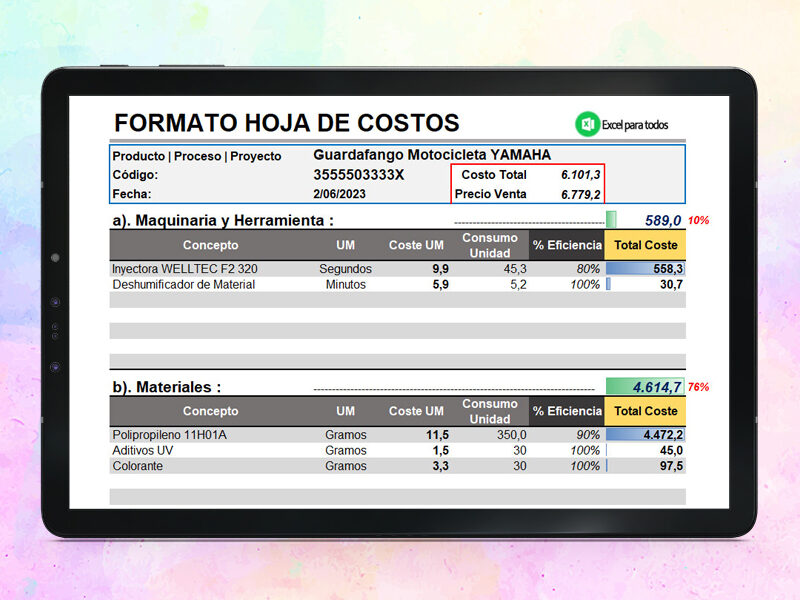Select the Coste UM value 3,3
The image size is (800, 600).
pos(440,466)
